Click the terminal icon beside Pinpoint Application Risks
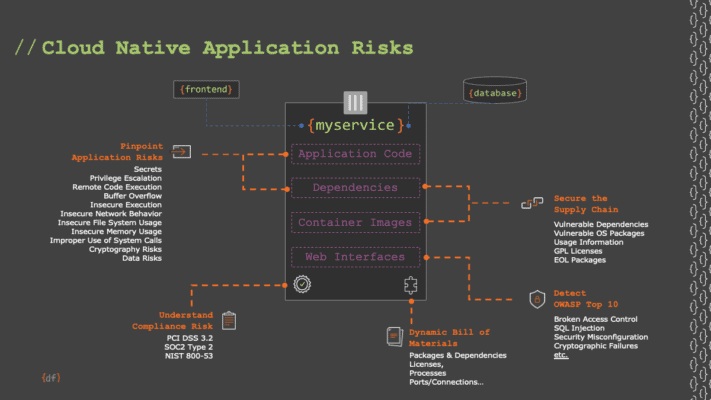Viewport: 711px width, 400px height. (182, 152)
